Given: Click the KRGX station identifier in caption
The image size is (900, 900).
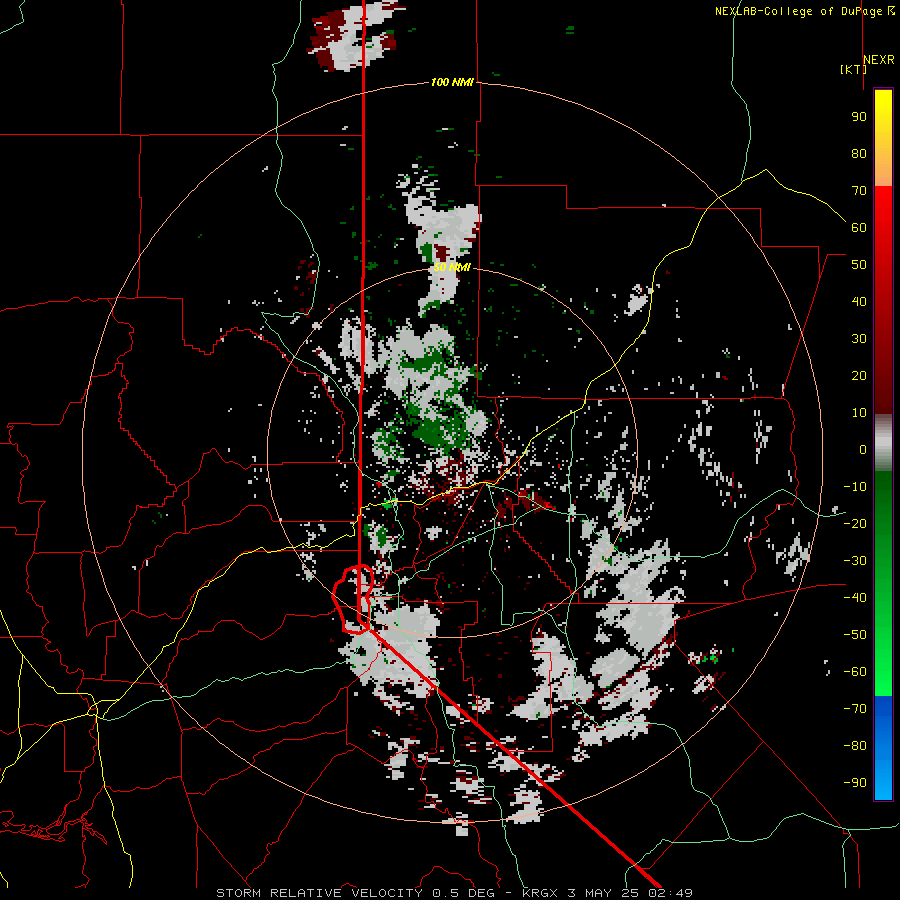Looking at the screenshot, I should [540, 893].
